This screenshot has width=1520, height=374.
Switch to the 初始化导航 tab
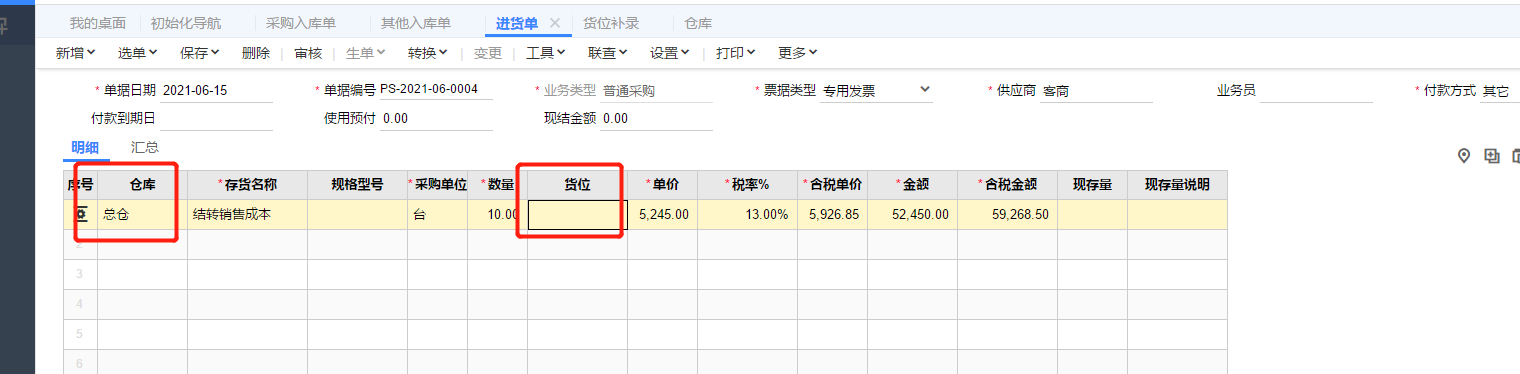tap(186, 22)
